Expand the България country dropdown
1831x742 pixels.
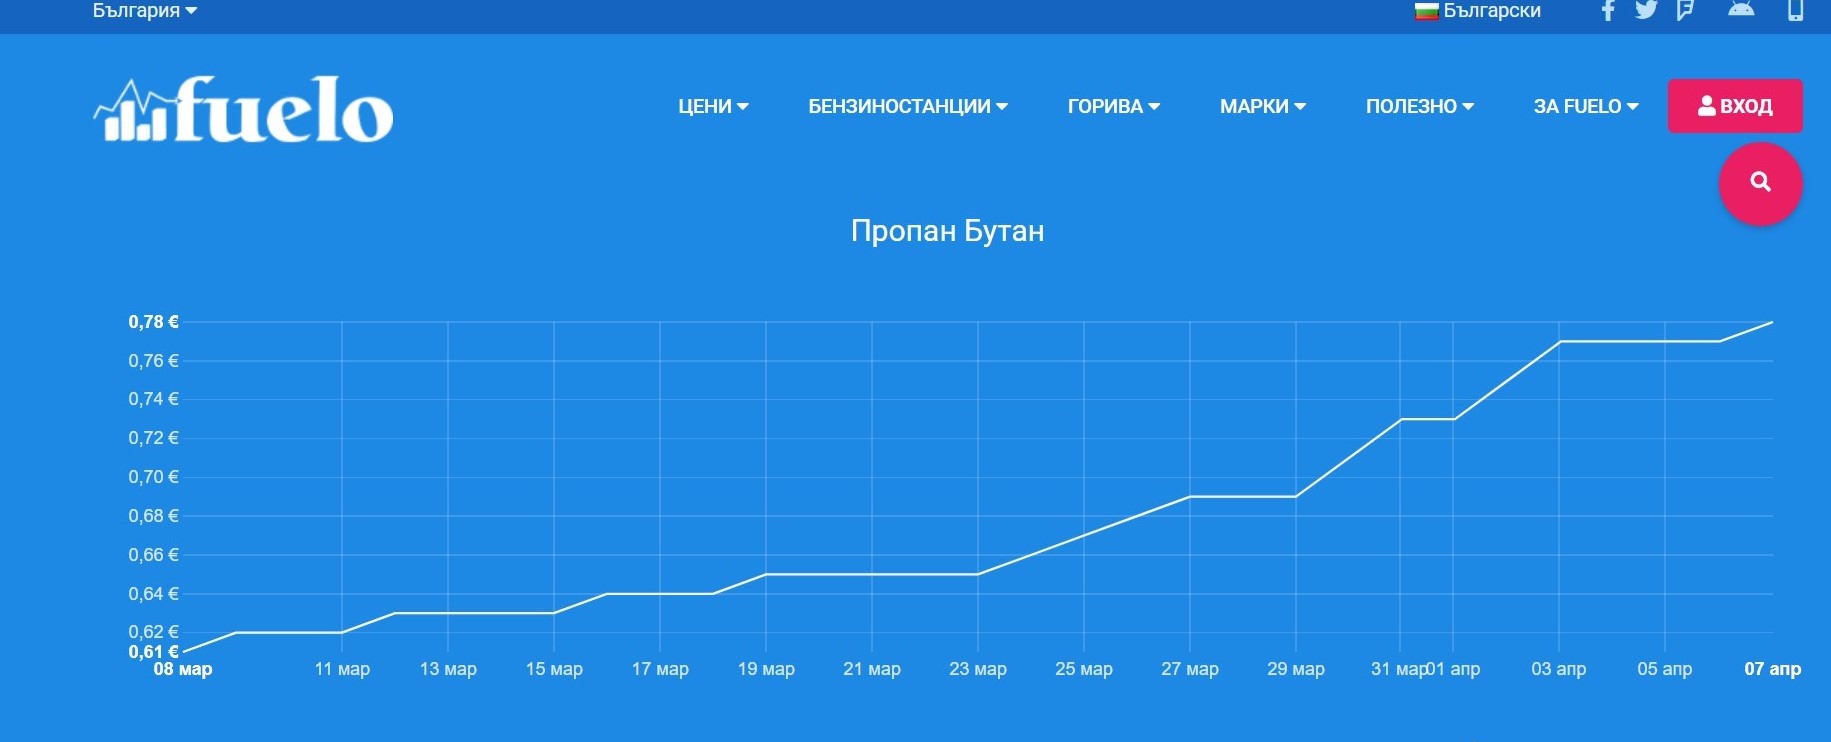click(x=144, y=11)
